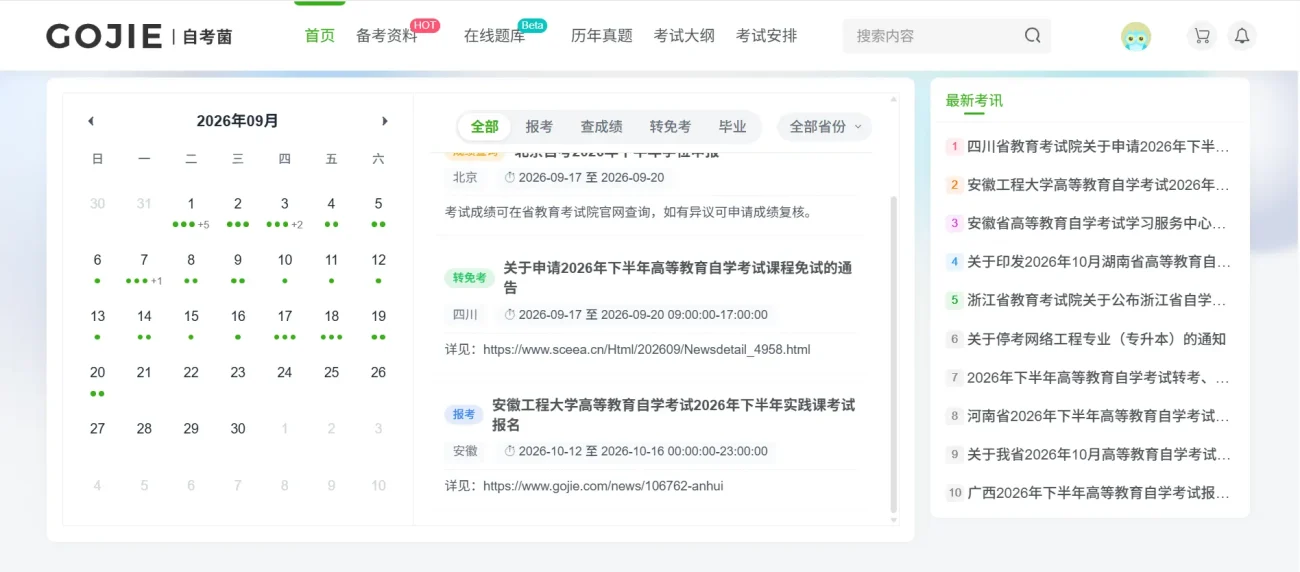Image resolution: width=1300 pixels, height=572 pixels.
Task: Click the sceea.cn Newsdetail_4958 link
Action: 646,350
